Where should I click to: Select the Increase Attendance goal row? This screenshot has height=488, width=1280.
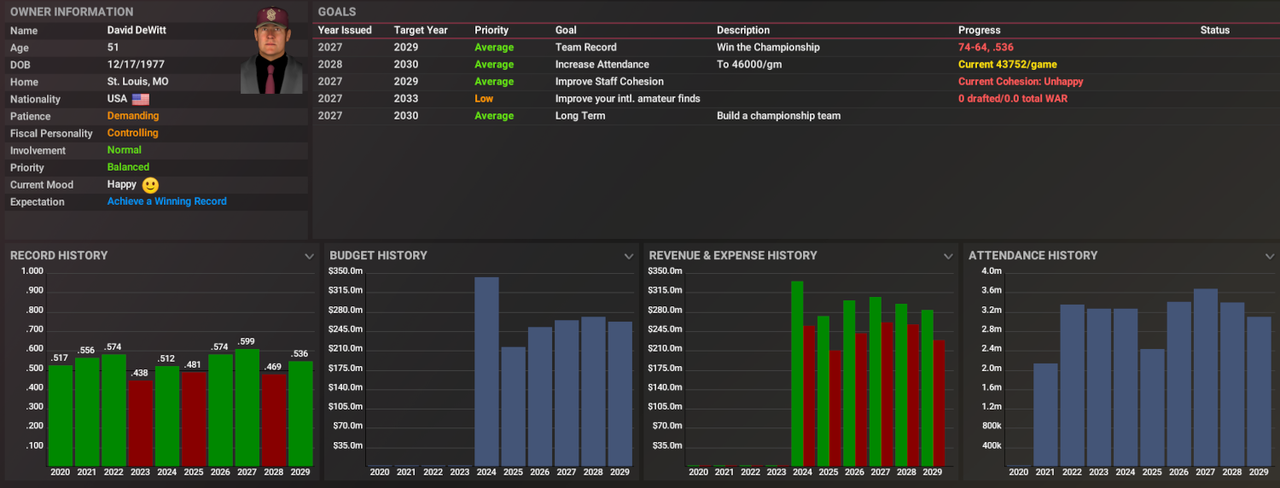coord(794,64)
